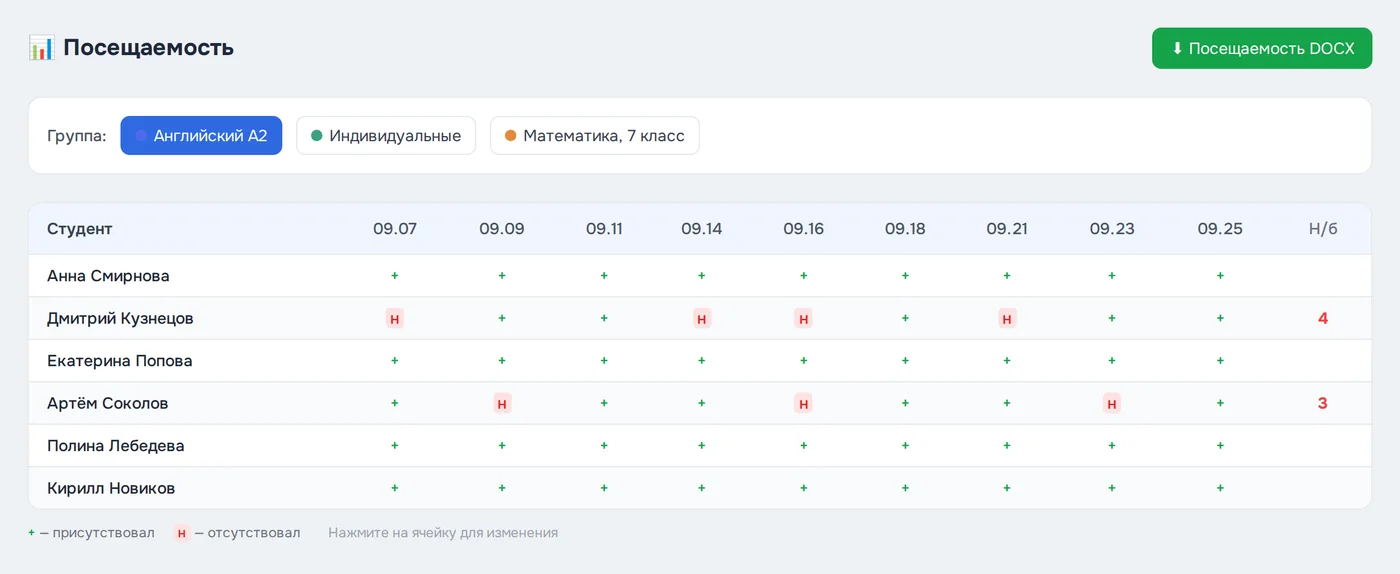This screenshot has width=1400, height=574.
Task: Change Полина Лебедева attendance on 09.11
Action: 604,446
